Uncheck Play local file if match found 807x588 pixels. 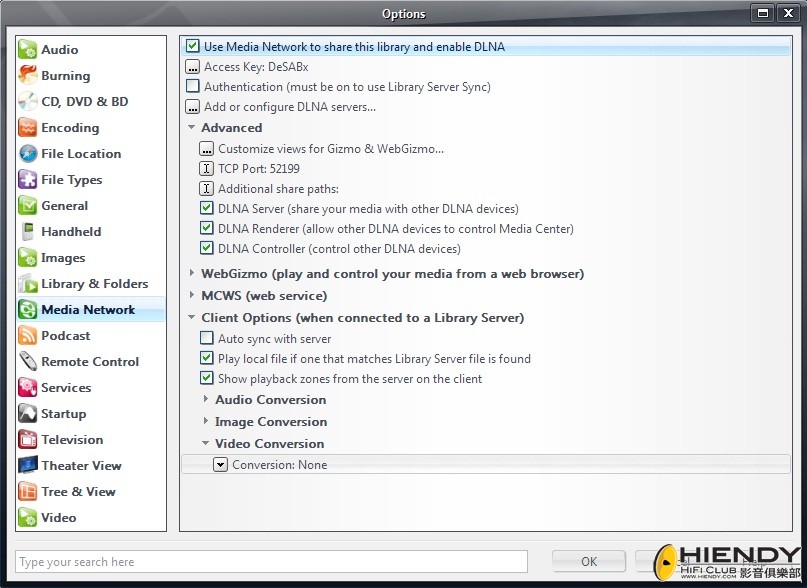206,358
